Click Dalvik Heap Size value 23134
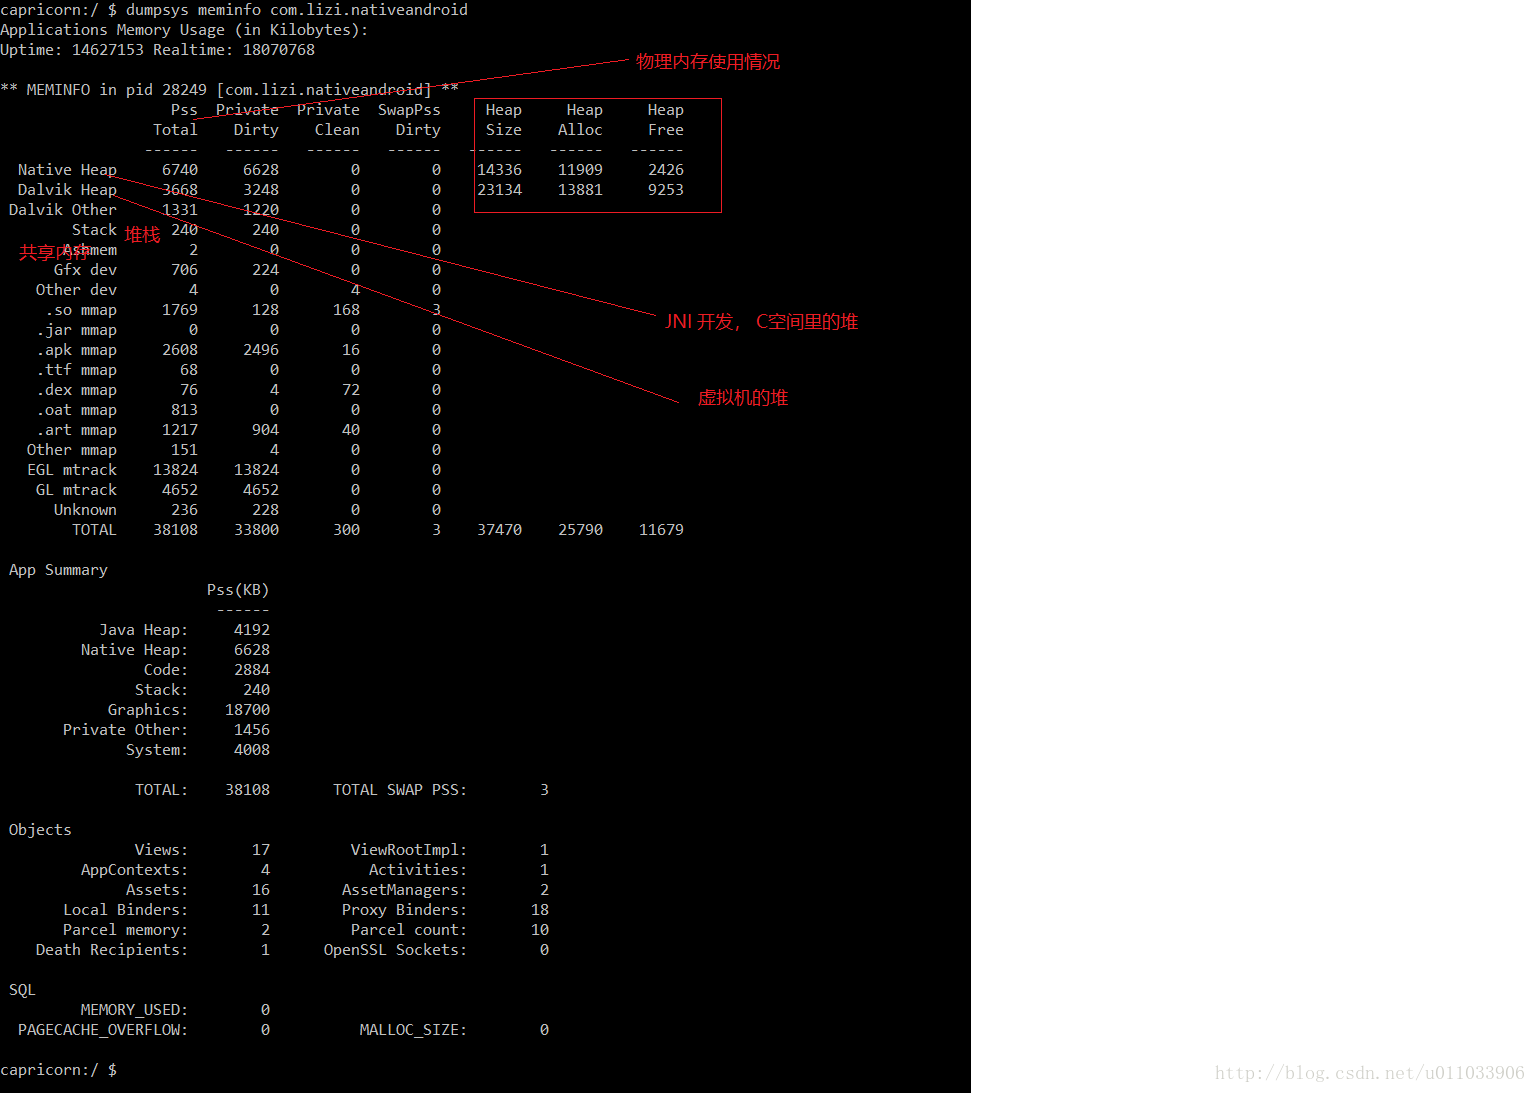The width and height of the screenshot is (1536, 1093). pyautogui.click(x=499, y=190)
